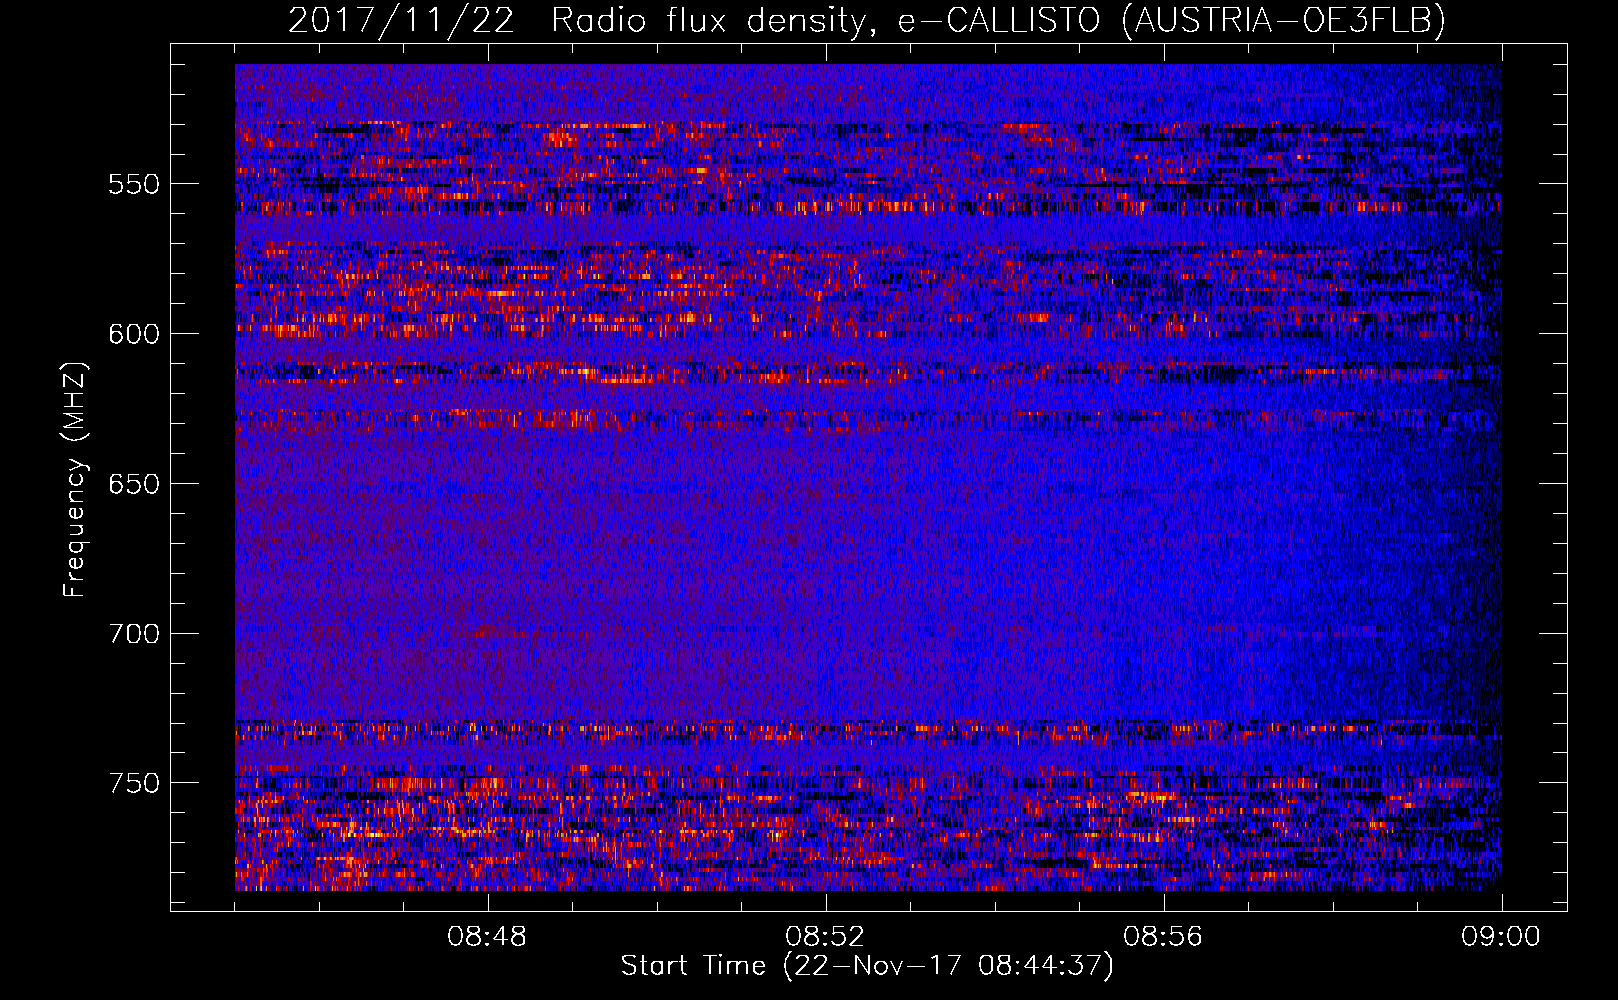Image resolution: width=1618 pixels, height=1000 pixels.
Task: Click the 'Frequency (MHZ)' axis label
Action: tap(75, 480)
